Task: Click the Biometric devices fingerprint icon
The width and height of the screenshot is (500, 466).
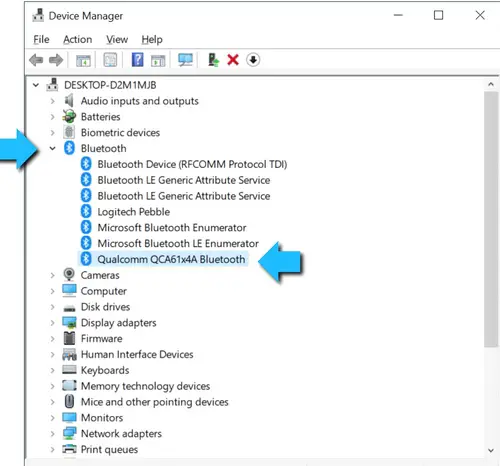Action: 69,132
